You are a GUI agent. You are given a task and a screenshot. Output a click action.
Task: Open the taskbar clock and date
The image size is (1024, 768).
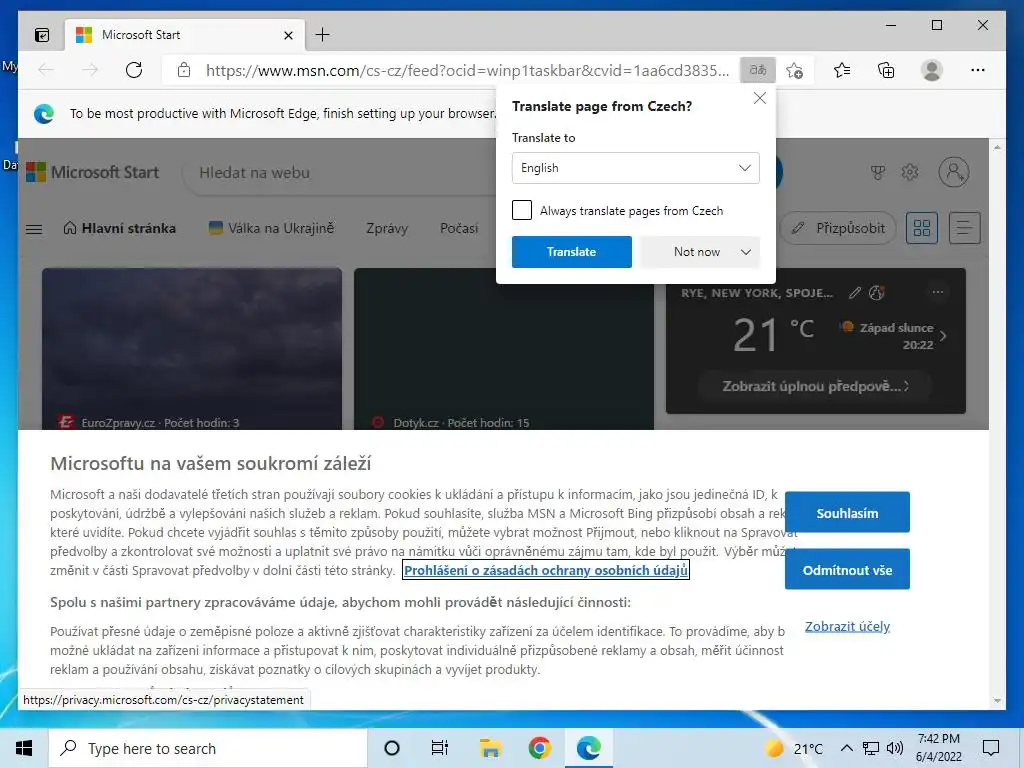[938, 748]
